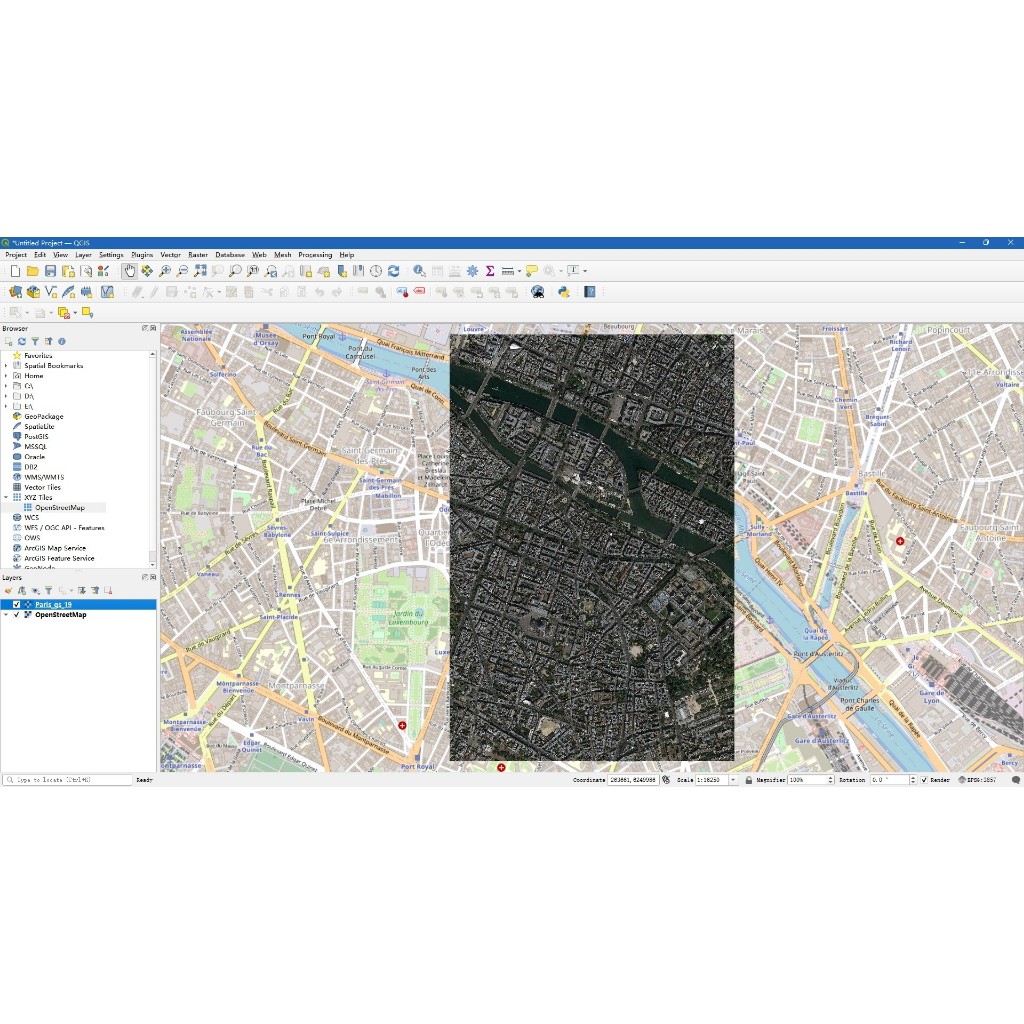Viewport: 1024px width, 1024px height.
Task: Open Layer Styling panel icon
Action: 8,590
